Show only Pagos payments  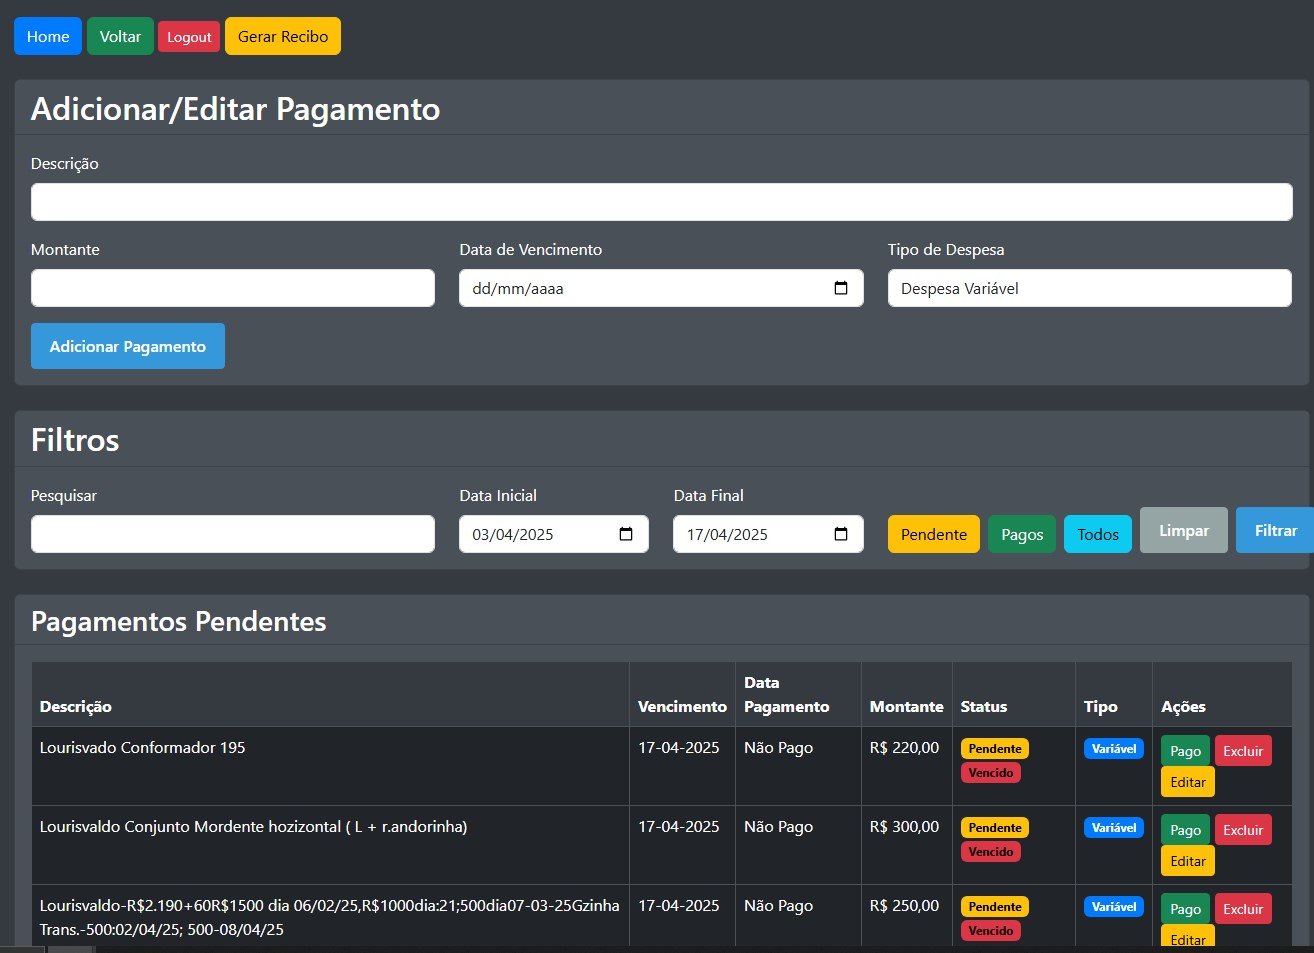click(x=1021, y=534)
